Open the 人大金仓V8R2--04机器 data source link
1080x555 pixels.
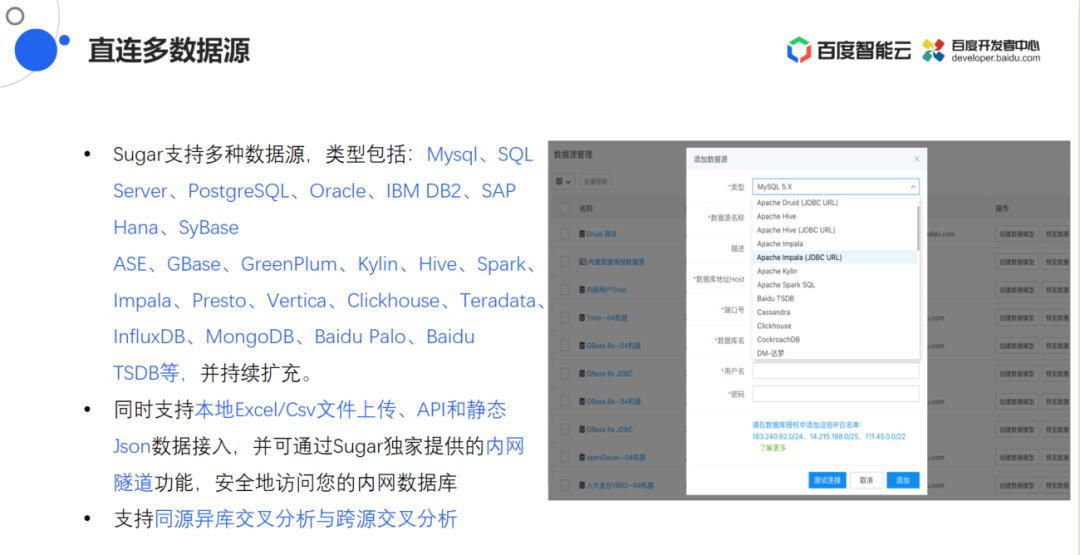click(620, 485)
